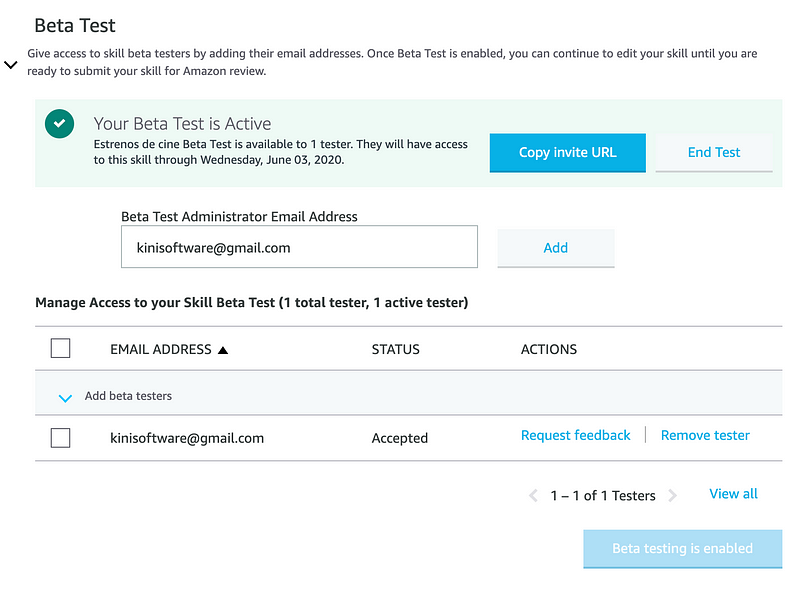Click the EMAIL ADDRESS column header
Viewport: 800px width, 589px height.
coord(161,350)
